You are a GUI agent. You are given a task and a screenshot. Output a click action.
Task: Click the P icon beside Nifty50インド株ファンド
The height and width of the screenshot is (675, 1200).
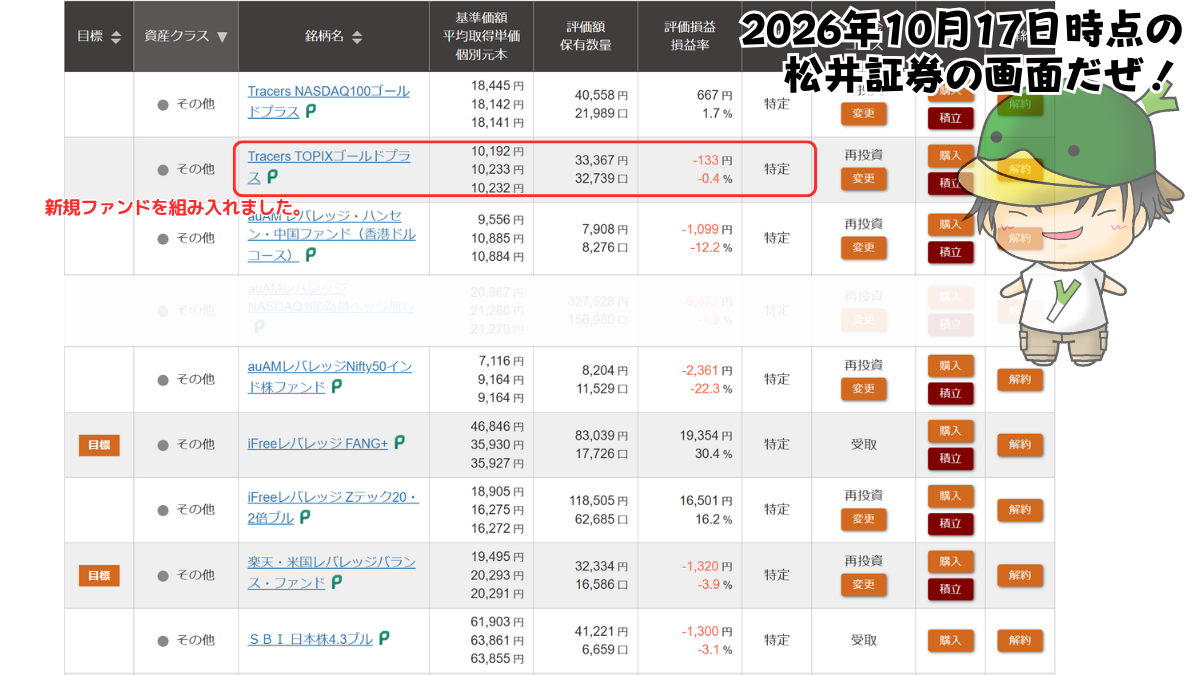click(337, 386)
